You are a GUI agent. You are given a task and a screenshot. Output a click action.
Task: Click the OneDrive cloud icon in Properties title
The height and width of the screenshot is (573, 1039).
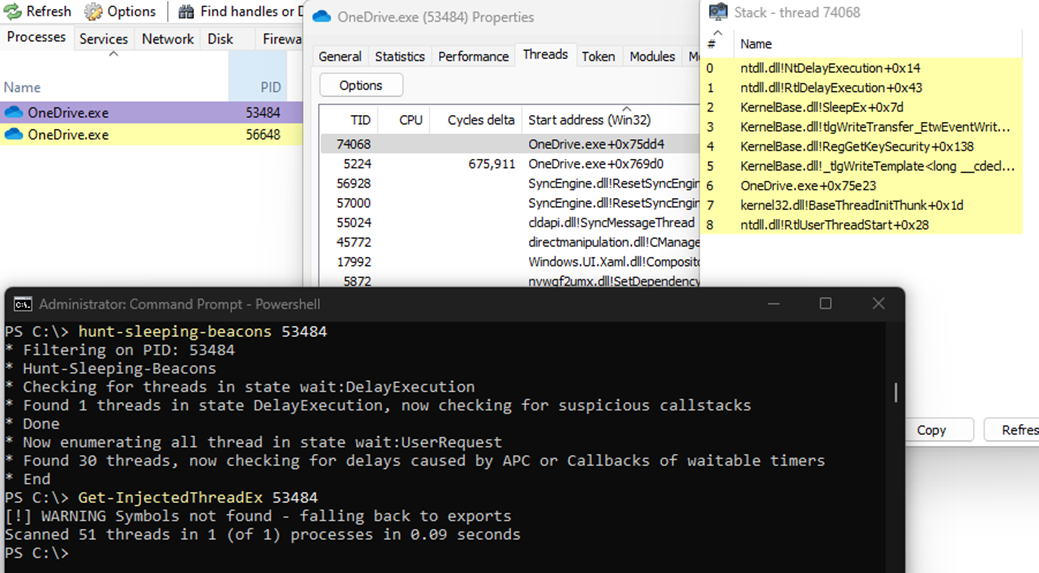click(322, 17)
